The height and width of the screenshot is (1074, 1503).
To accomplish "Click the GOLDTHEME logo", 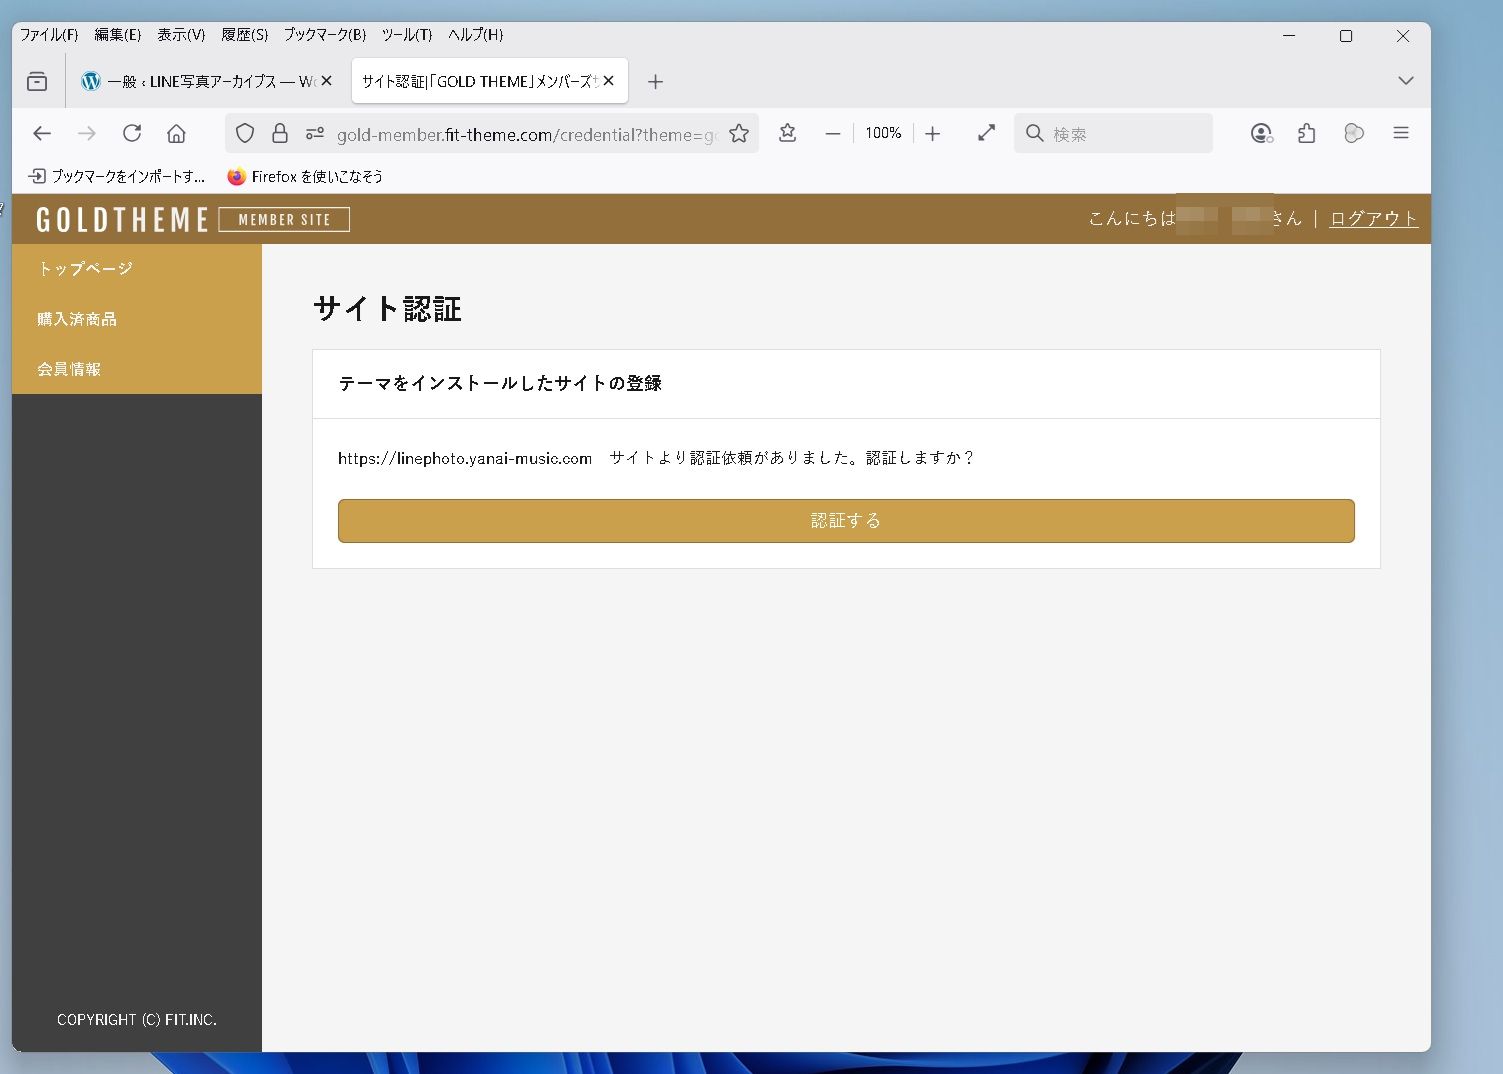I will coord(122,219).
